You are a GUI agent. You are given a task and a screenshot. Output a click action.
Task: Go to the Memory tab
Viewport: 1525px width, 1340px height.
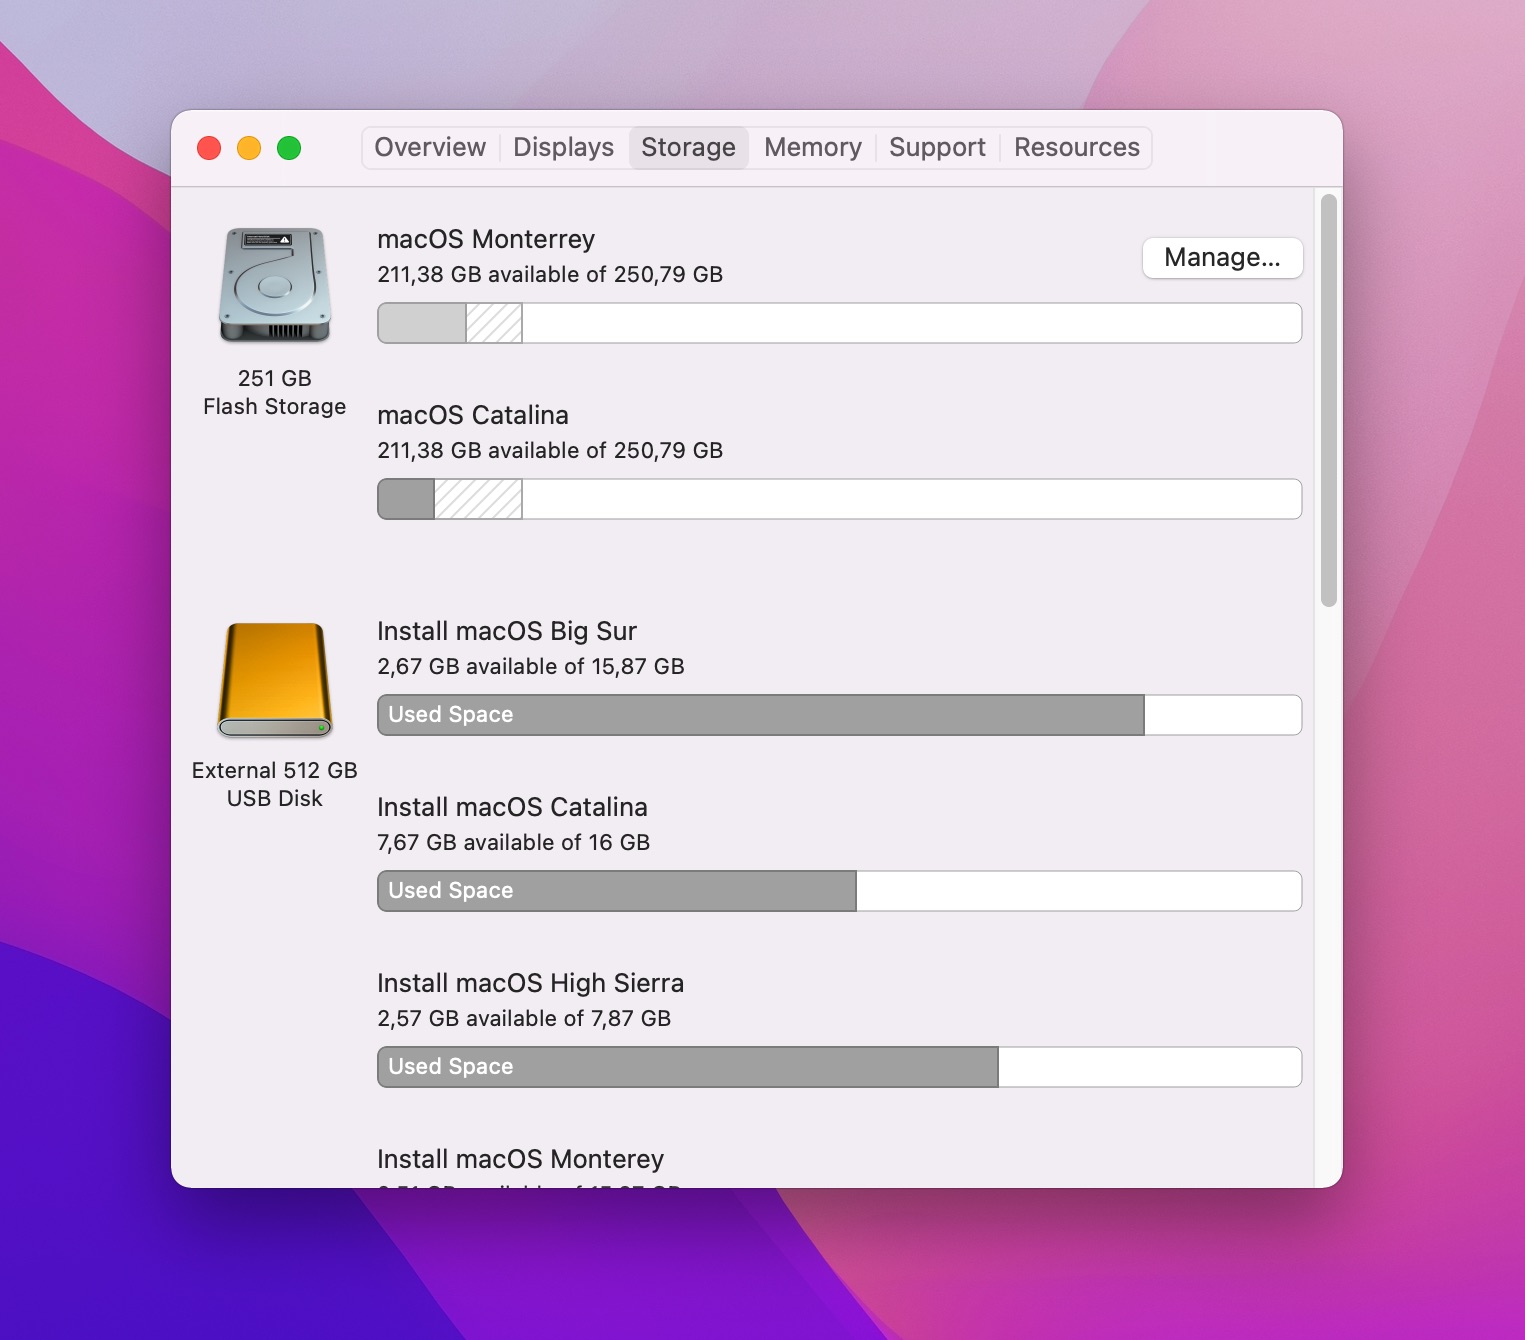[812, 148]
